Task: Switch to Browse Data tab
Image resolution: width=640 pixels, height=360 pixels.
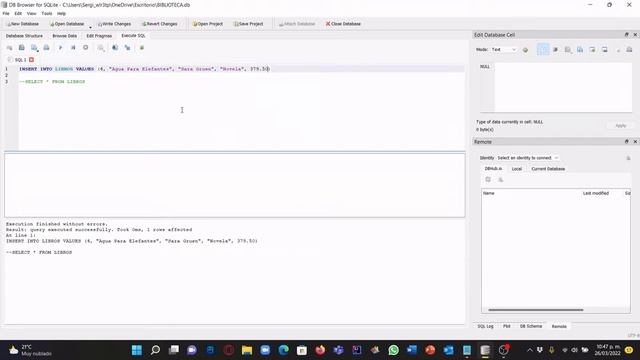Action: (64, 36)
